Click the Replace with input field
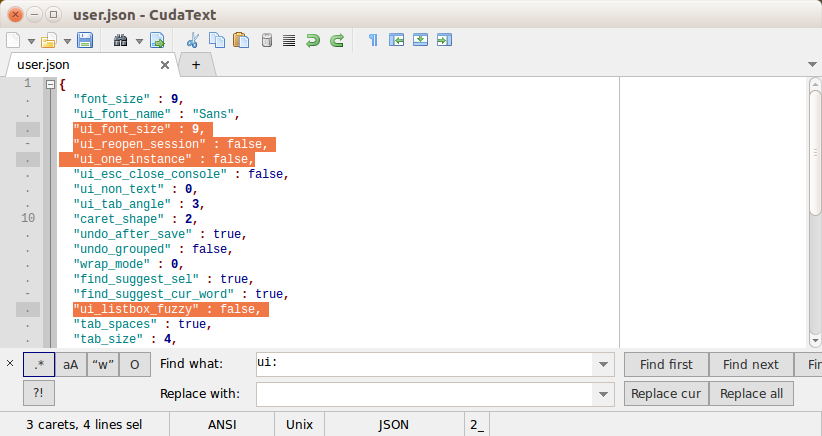 coord(425,394)
